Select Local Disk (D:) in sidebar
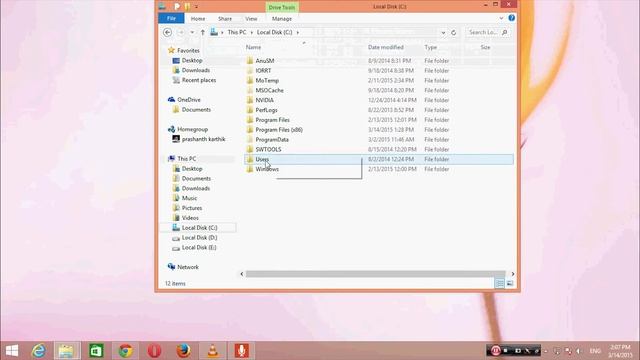Screen dimensions: 640x360 click(199, 238)
